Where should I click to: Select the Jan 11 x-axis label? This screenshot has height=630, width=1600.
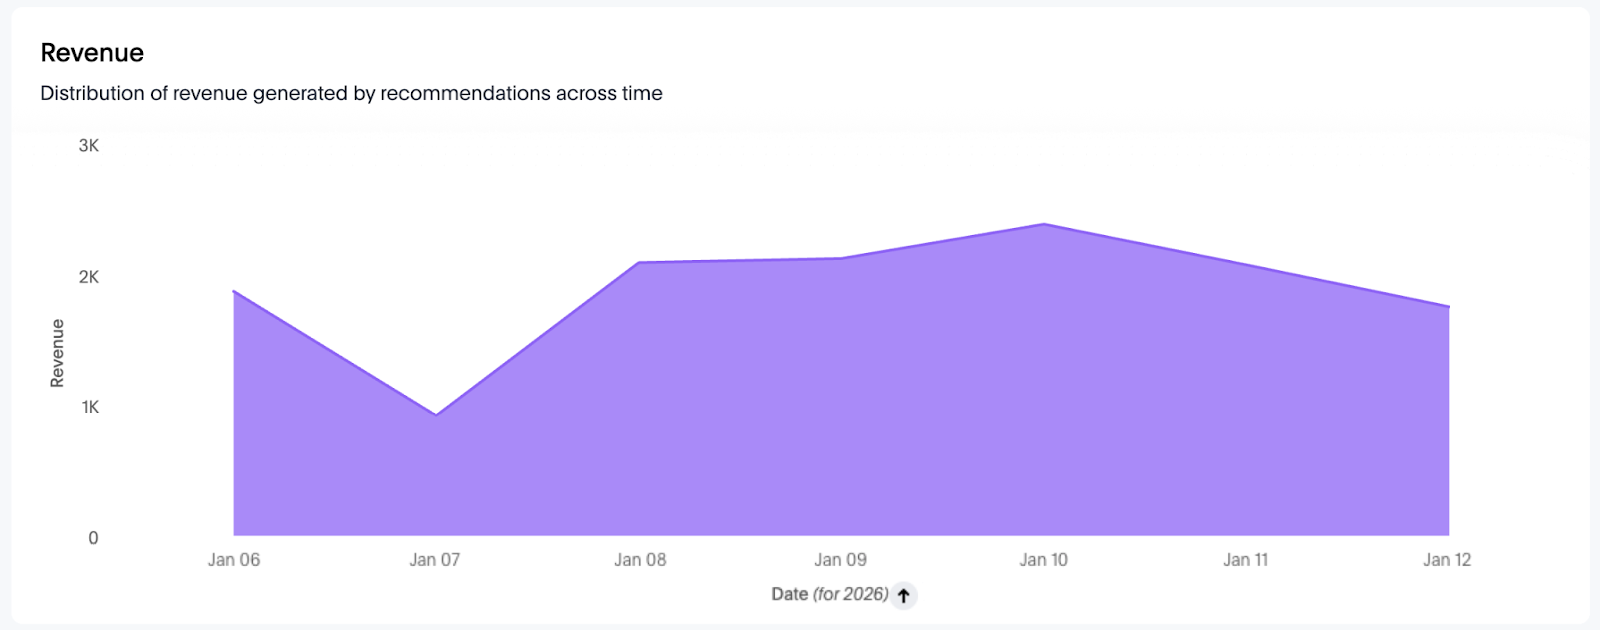coord(1245,560)
